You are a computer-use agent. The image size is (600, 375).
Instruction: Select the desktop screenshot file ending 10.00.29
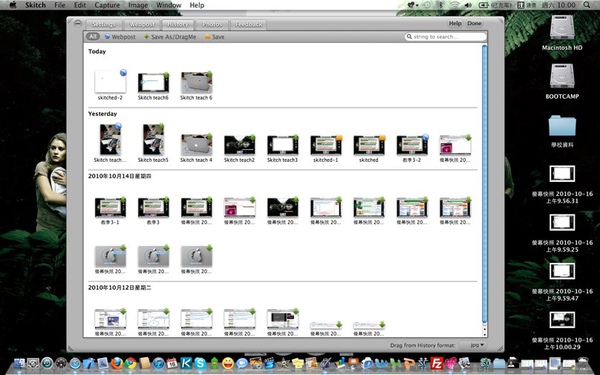562,320
